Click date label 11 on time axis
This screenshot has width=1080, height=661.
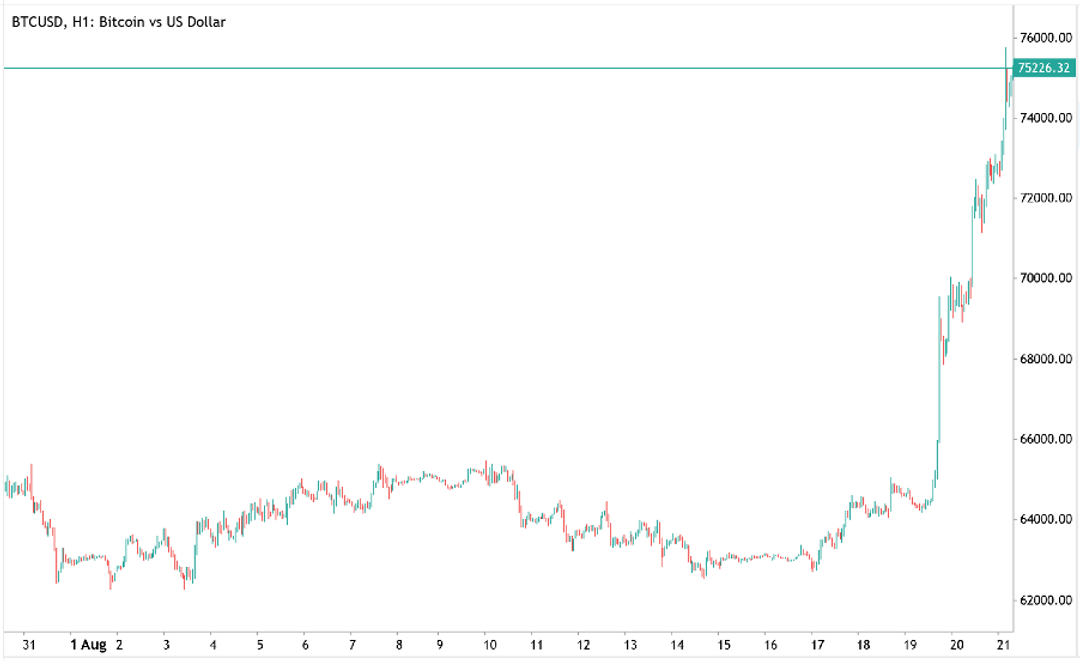pyautogui.click(x=537, y=645)
